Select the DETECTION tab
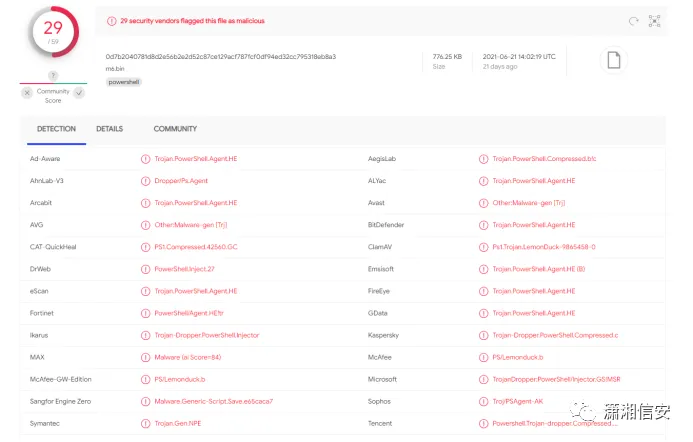 coord(56,129)
